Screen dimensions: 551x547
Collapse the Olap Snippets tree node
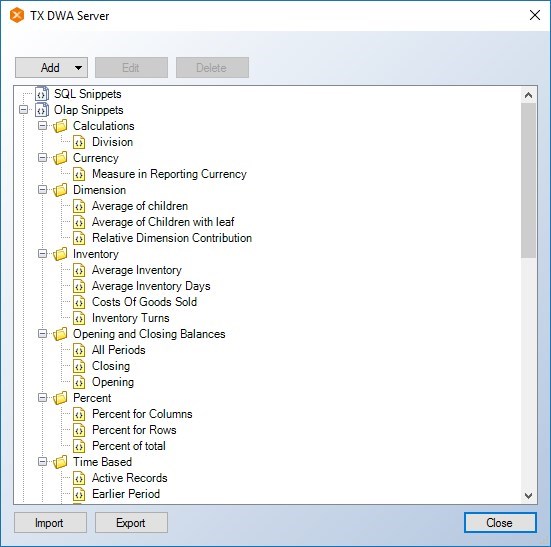tap(24, 110)
